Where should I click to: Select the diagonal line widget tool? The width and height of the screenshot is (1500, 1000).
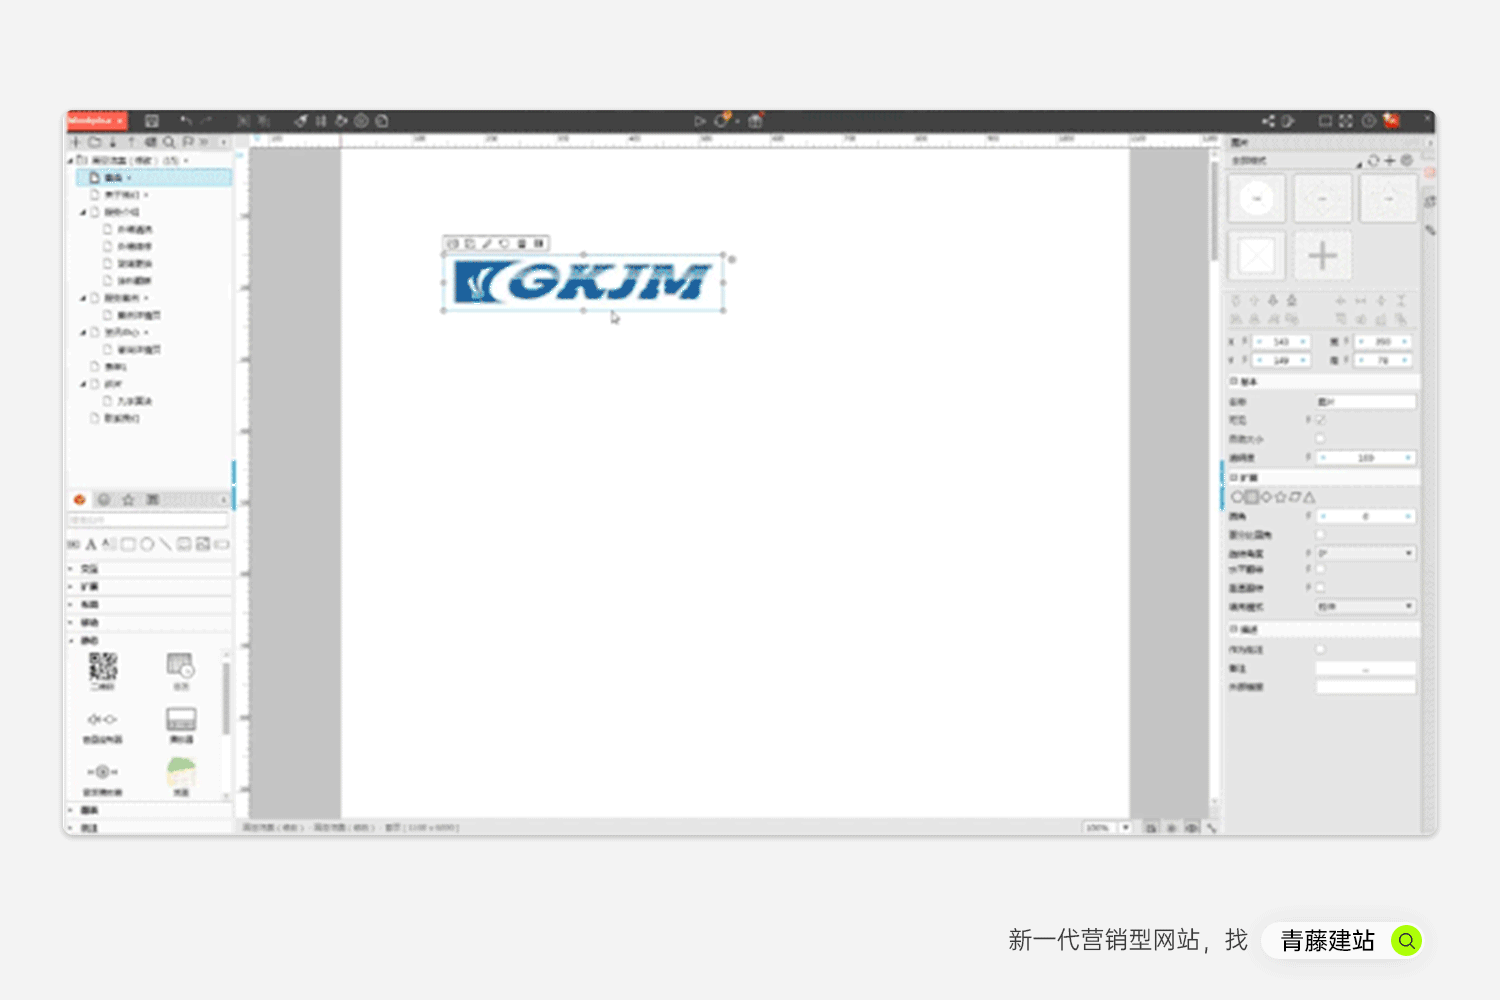tap(165, 545)
